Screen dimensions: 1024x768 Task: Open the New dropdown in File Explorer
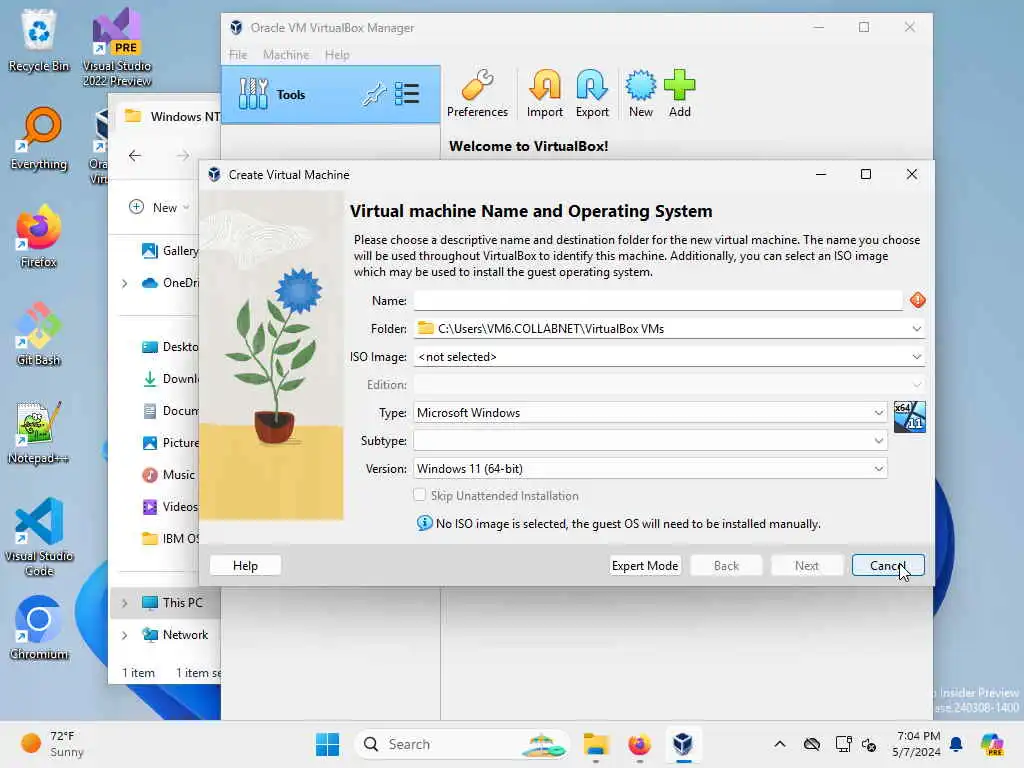pyautogui.click(x=160, y=207)
